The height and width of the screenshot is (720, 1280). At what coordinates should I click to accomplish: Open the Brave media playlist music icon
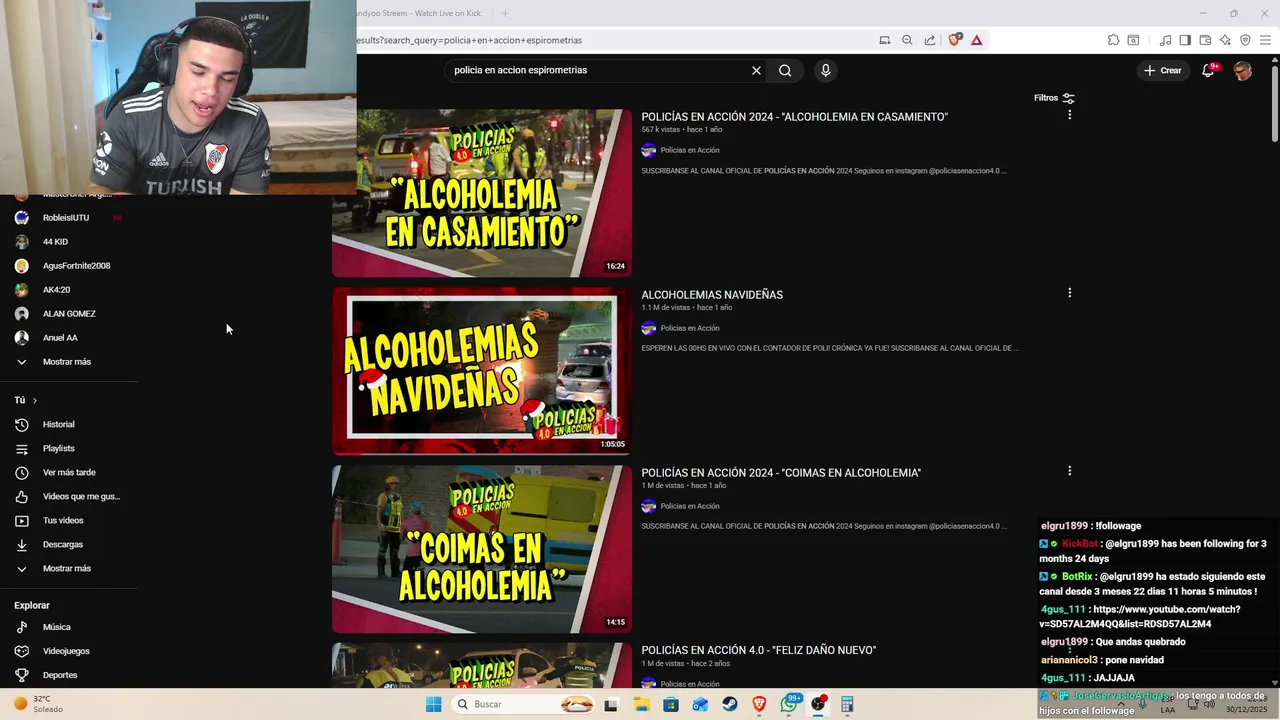click(x=1165, y=40)
